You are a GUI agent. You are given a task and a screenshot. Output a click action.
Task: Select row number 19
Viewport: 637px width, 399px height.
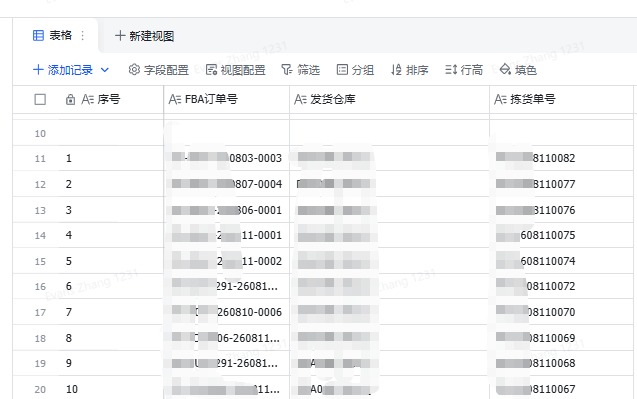(40, 364)
